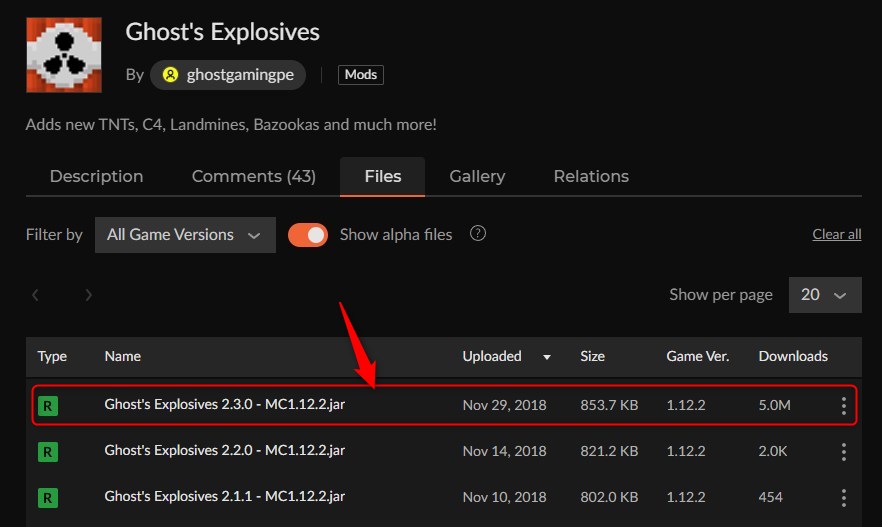Open ghostgamingpe author profile
Screen dimensions: 882x527
[x=228, y=75]
